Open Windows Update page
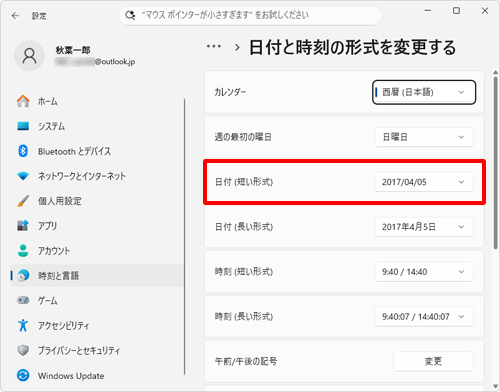The height and width of the screenshot is (392, 500). pos(97,376)
